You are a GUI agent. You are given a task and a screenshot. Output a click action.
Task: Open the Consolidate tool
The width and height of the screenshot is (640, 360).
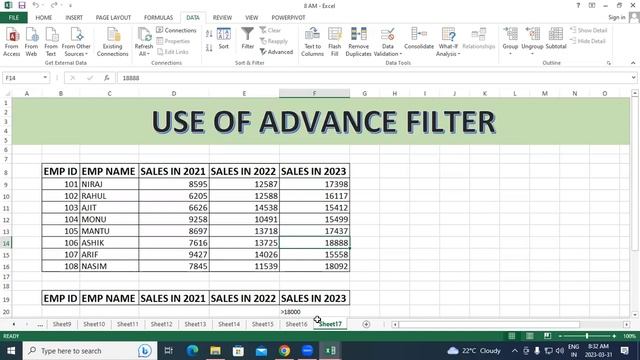click(x=419, y=38)
